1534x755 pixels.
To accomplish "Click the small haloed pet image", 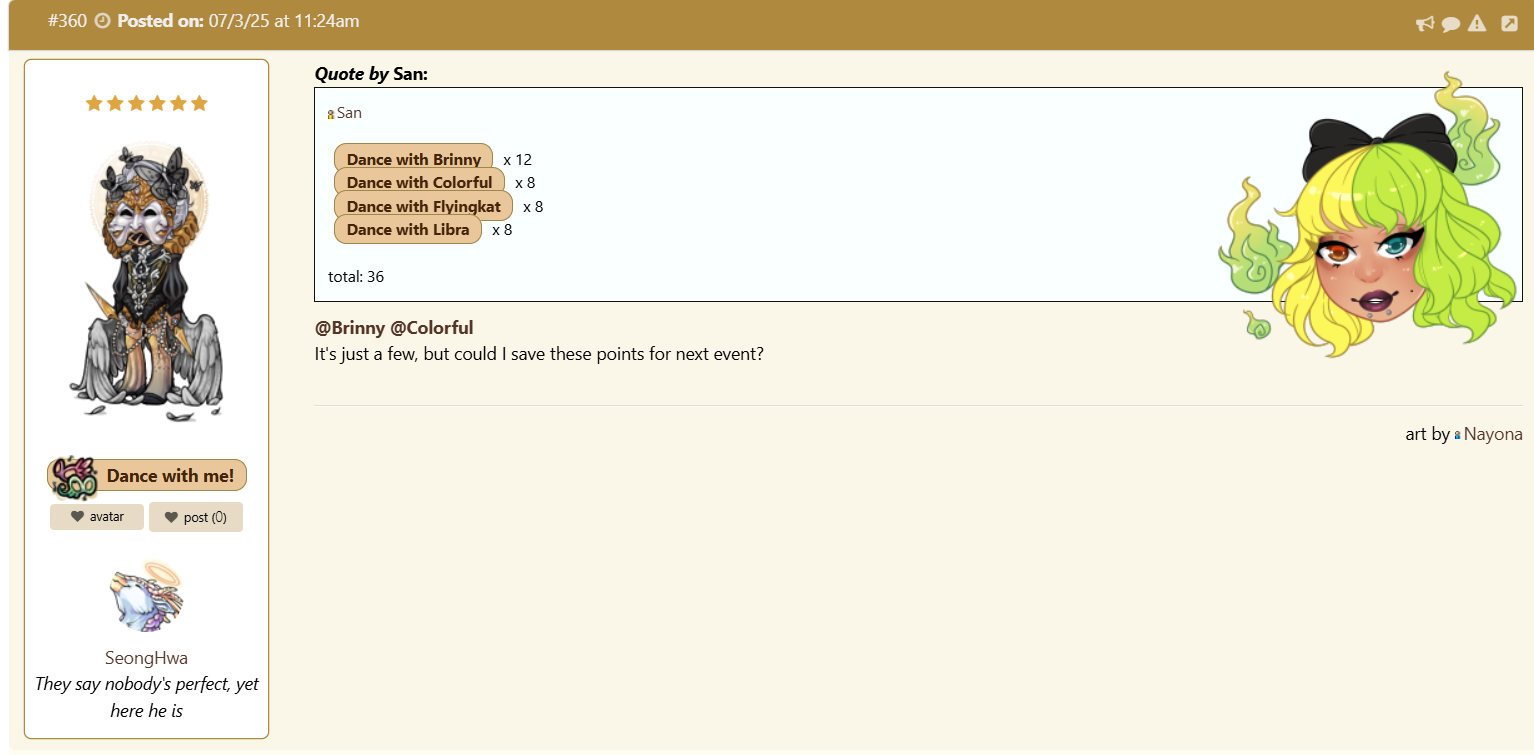I will (147, 597).
